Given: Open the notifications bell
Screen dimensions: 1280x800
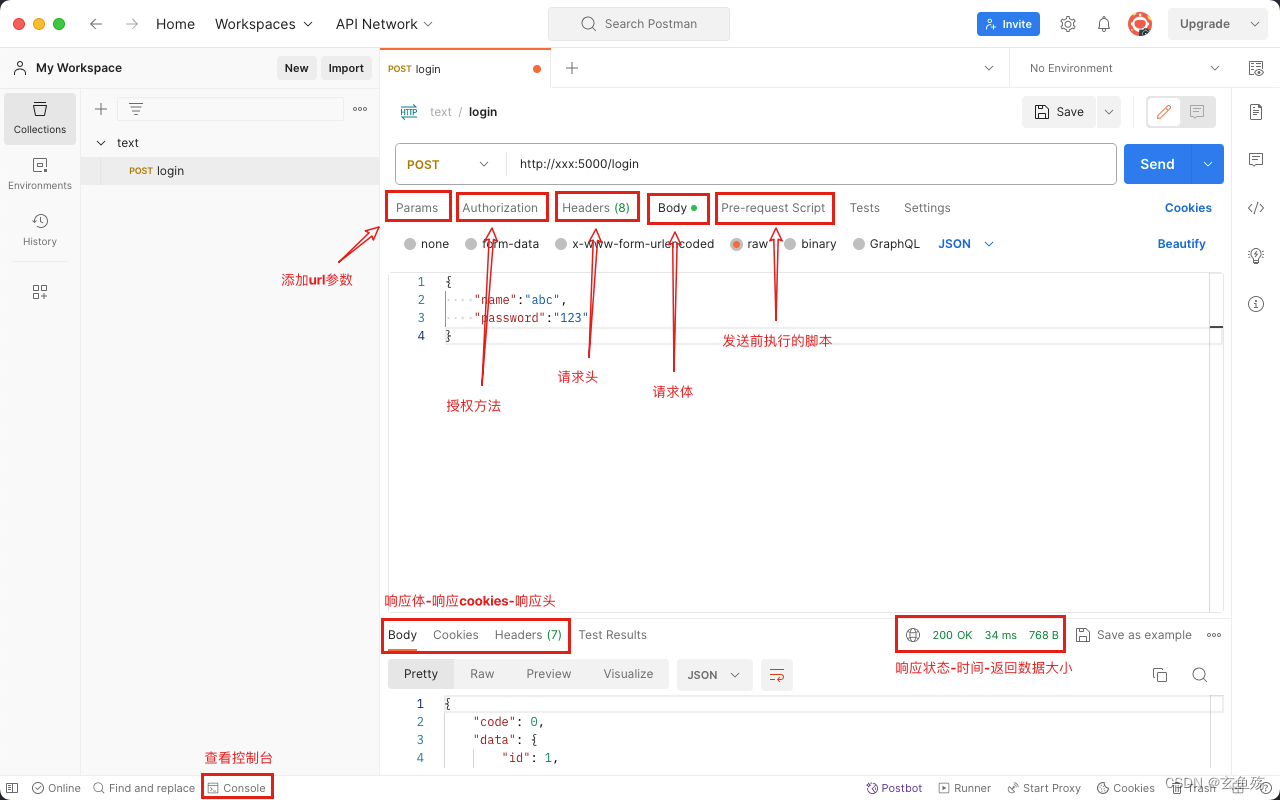Looking at the screenshot, I should pos(1104,24).
